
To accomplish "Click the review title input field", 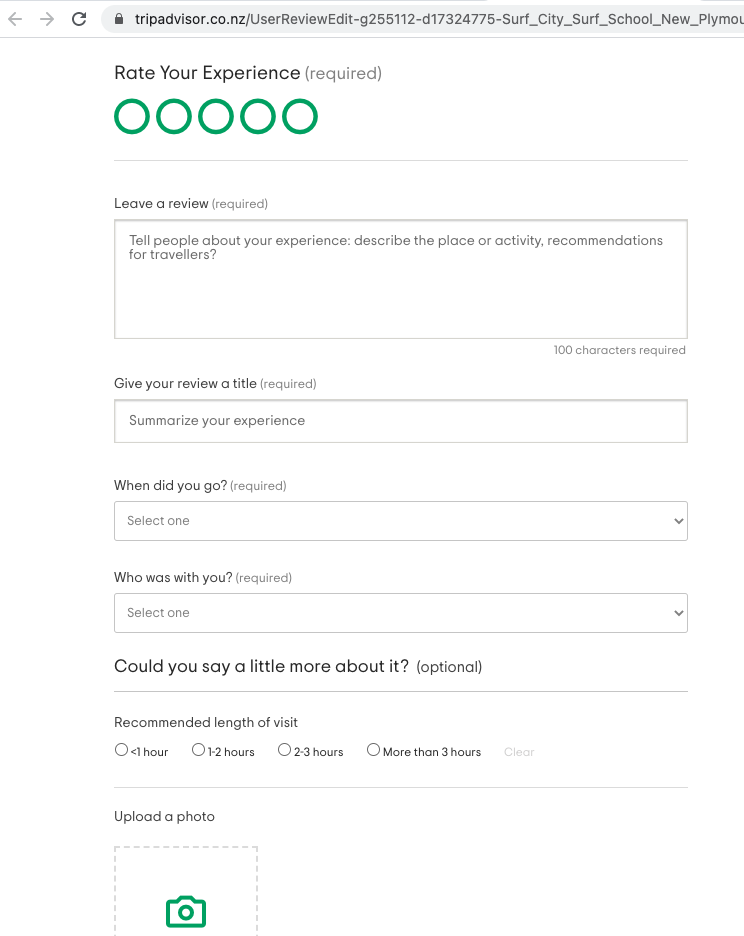I will 400,421.
